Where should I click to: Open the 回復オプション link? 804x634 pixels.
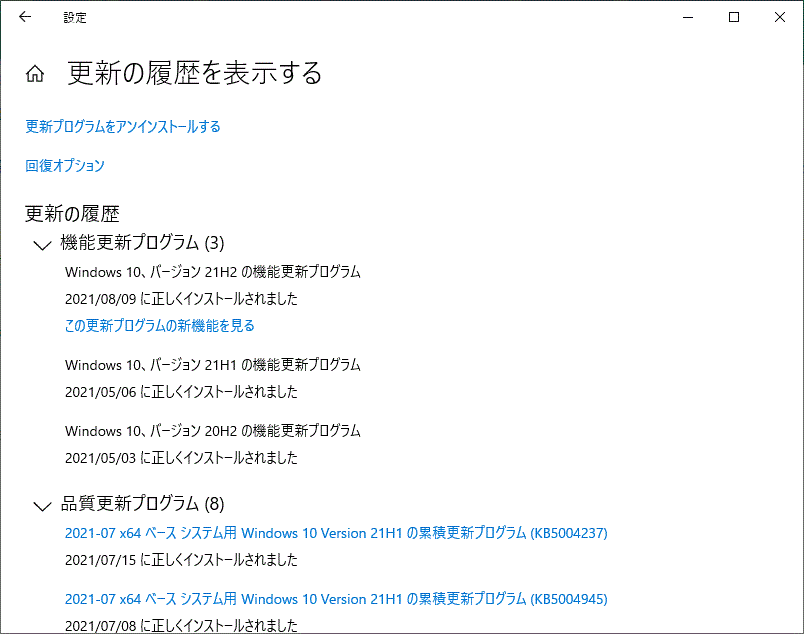tap(65, 166)
